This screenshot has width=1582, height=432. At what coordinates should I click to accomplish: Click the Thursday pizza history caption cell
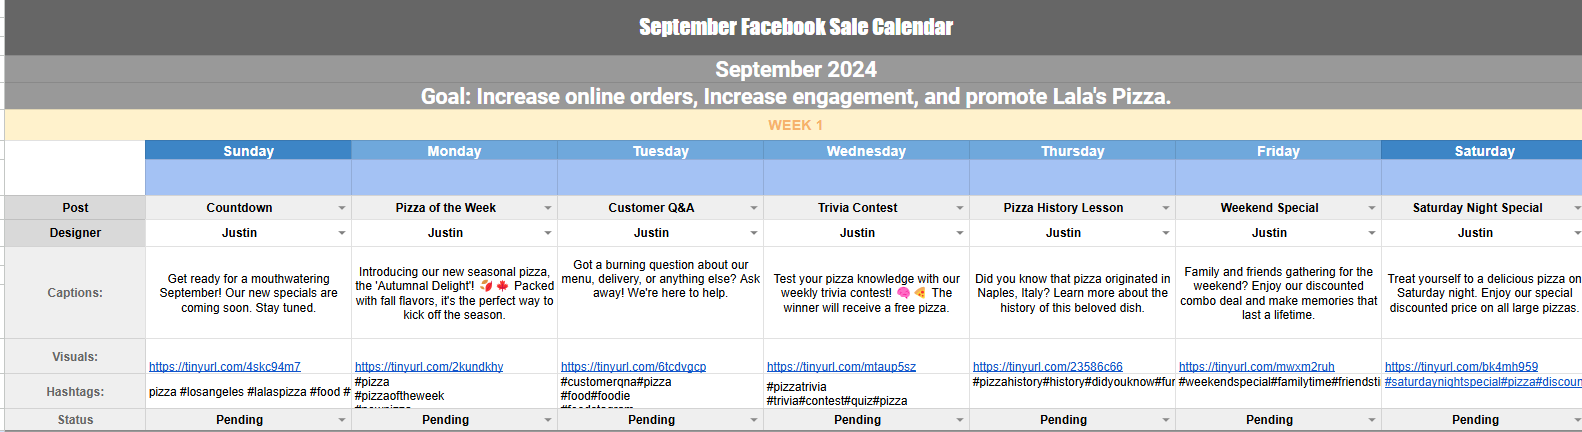[x=1072, y=293]
